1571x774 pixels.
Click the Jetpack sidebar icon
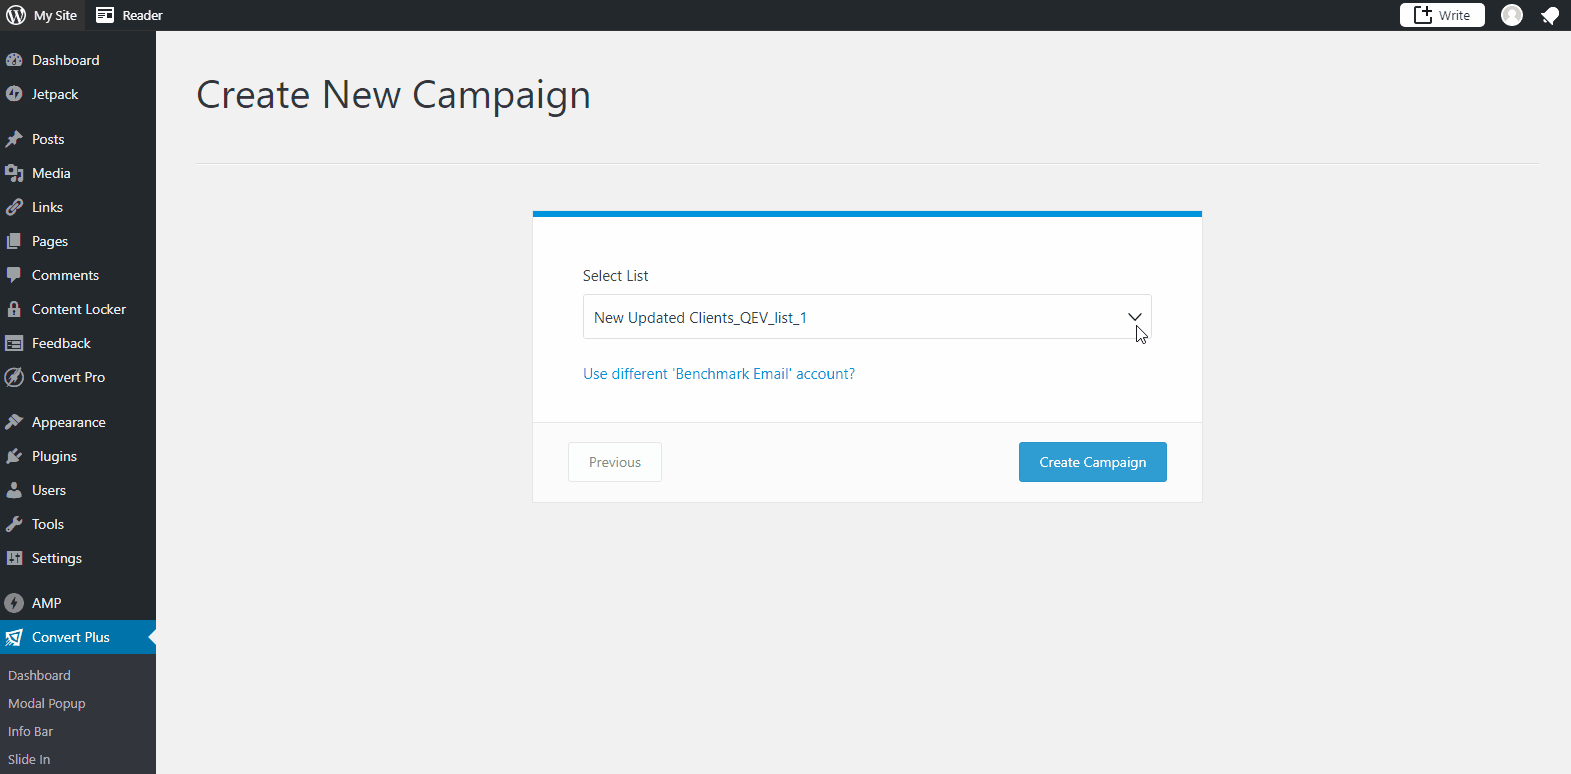tap(14, 94)
